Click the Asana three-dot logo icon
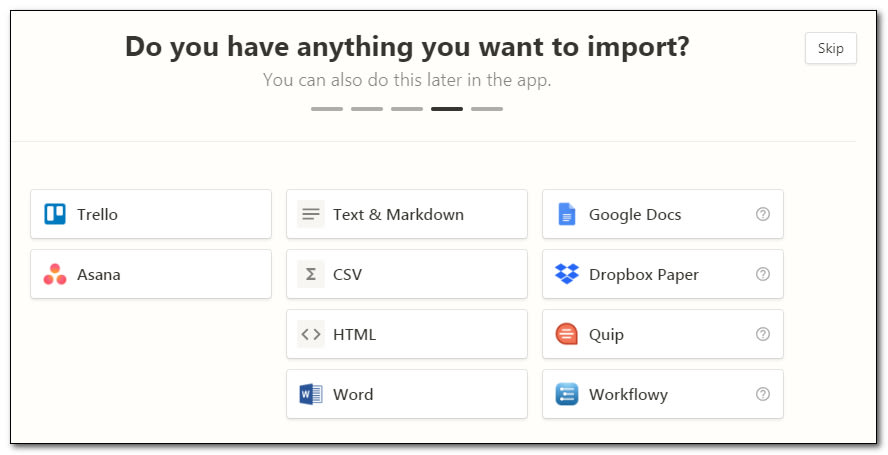 coord(55,274)
